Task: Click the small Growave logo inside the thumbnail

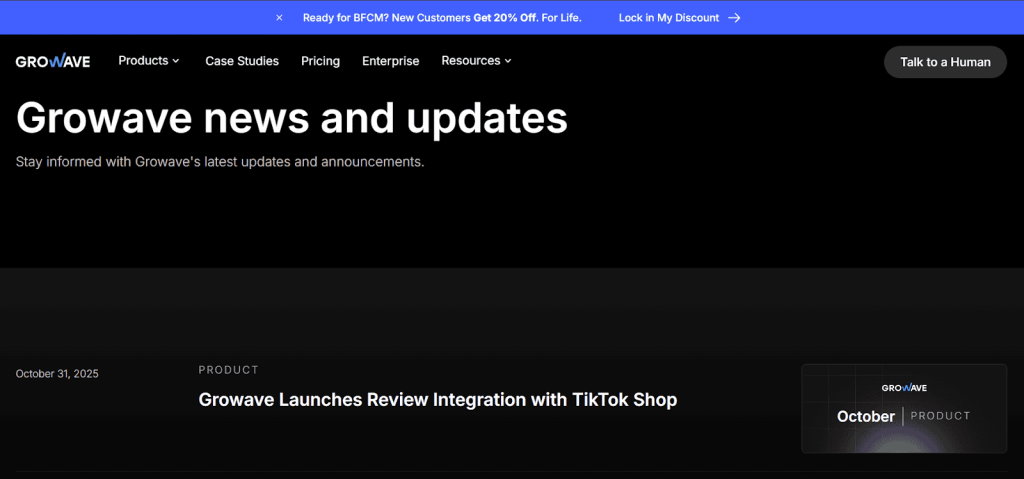Action: (903, 388)
